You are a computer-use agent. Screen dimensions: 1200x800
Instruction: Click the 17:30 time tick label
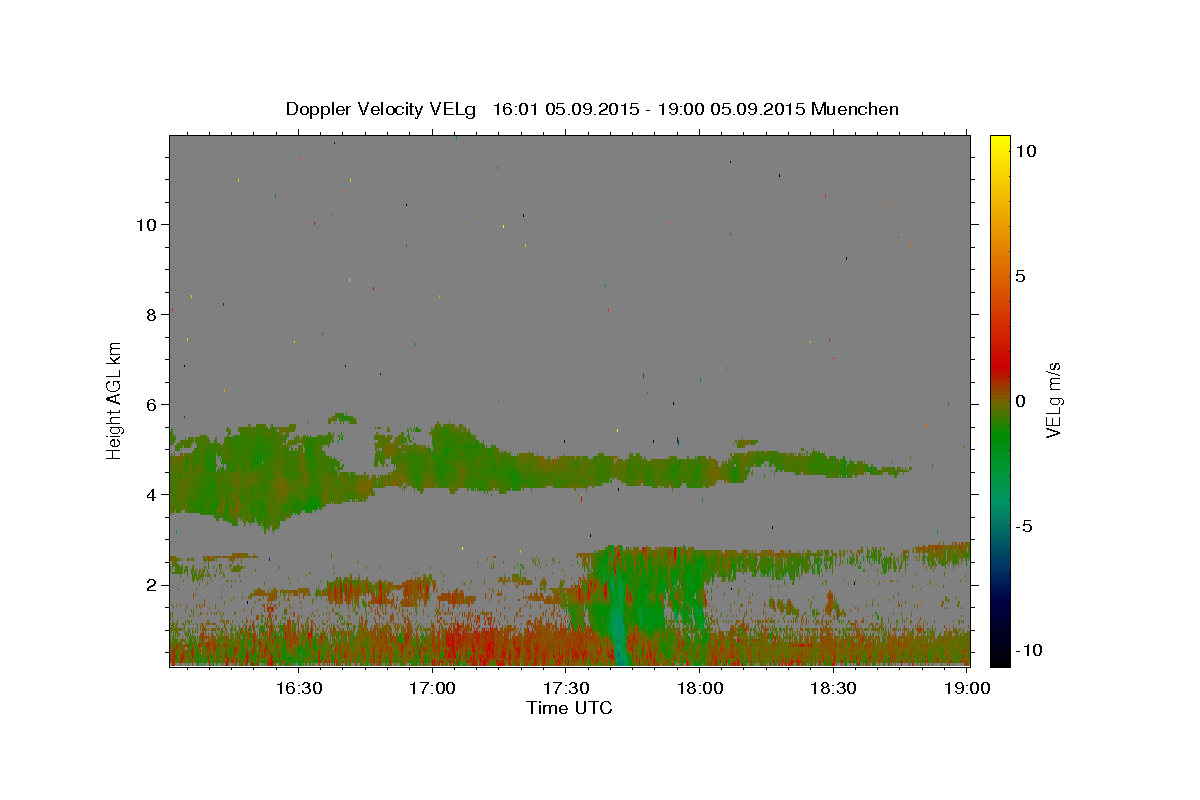point(566,688)
